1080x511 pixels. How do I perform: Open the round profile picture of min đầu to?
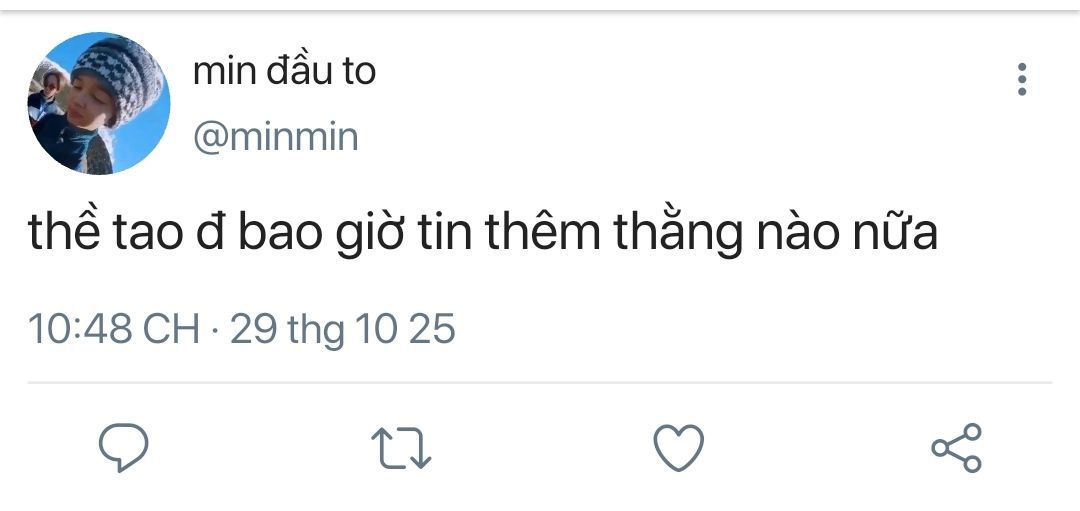click(x=98, y=103)
